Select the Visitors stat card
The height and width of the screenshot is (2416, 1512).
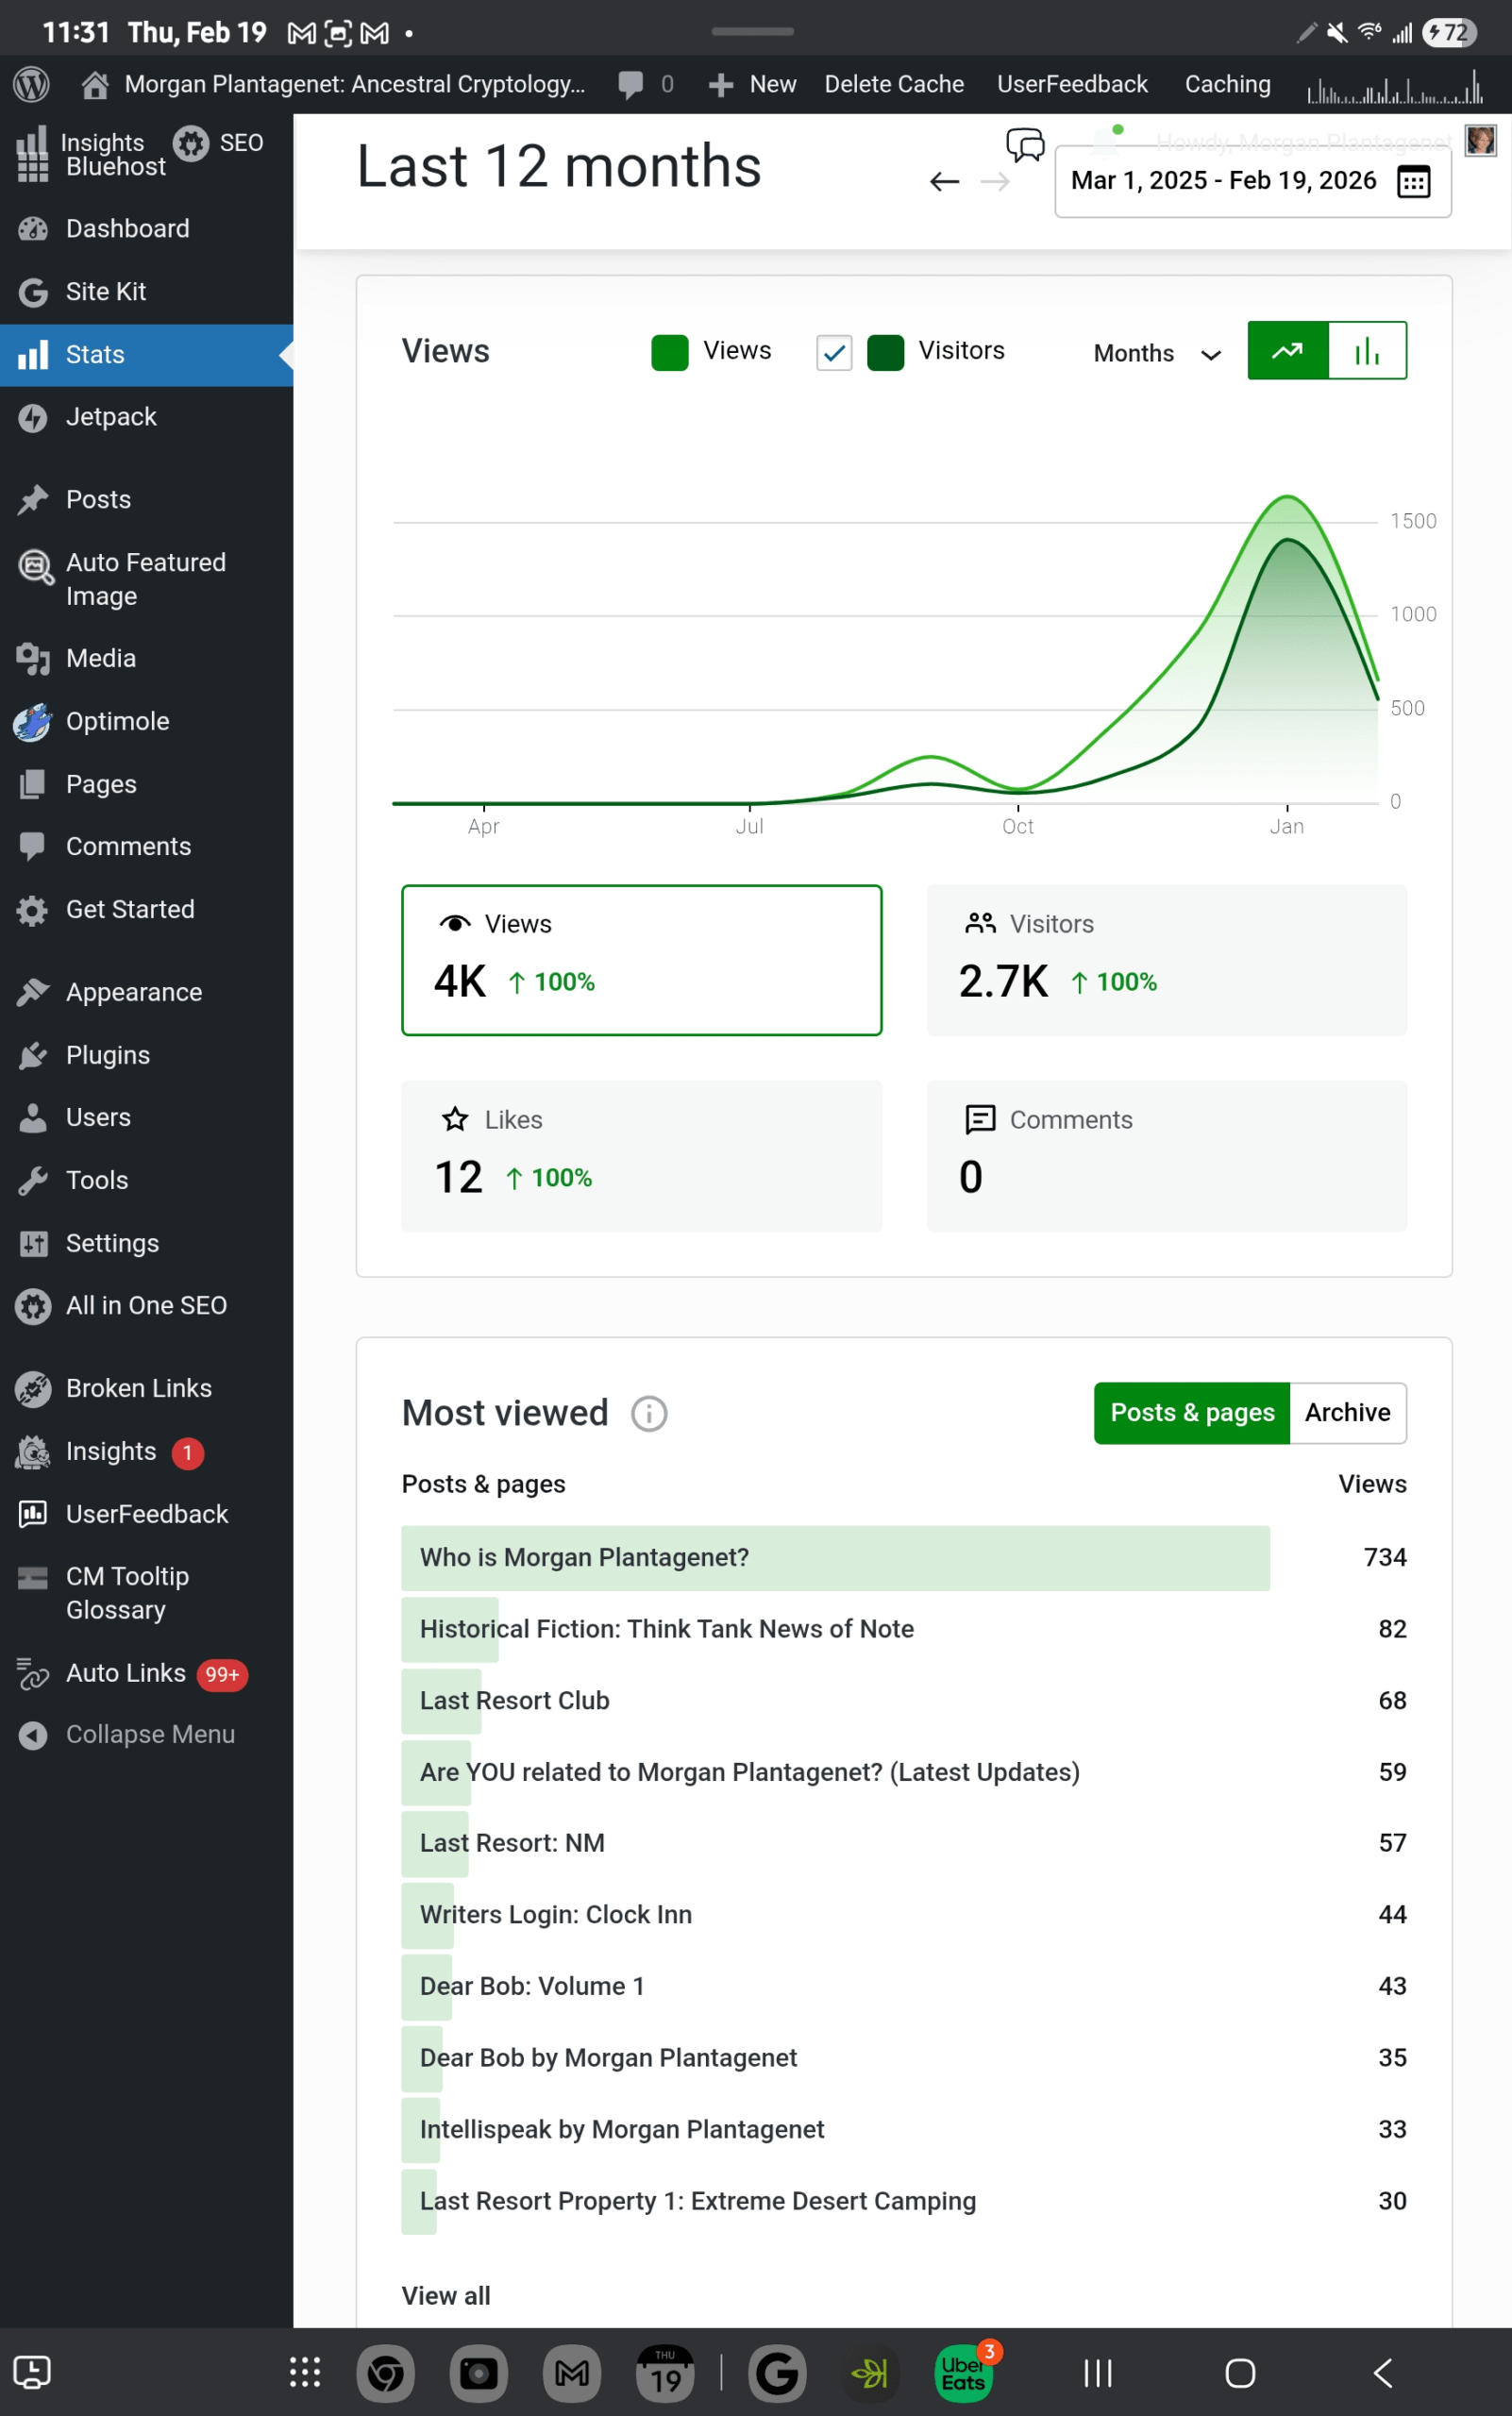click(x=1166, y=959)
